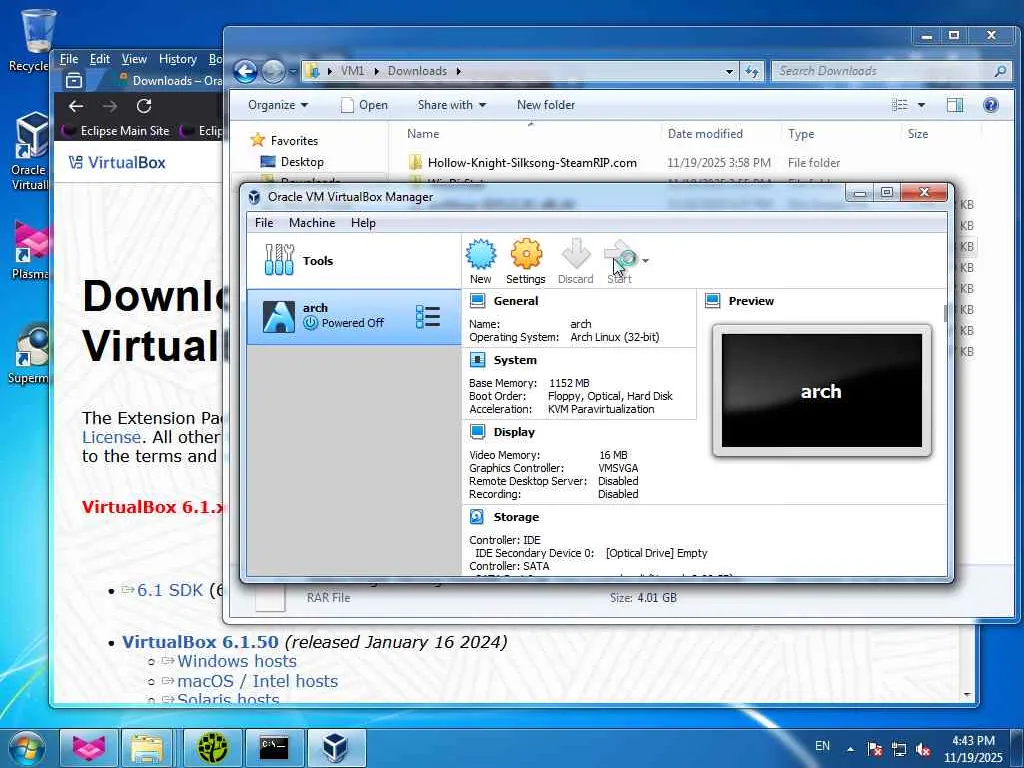Click the muted volume tray icon
The height and width of the screenshot is (768, 1024).
(923, 749)
